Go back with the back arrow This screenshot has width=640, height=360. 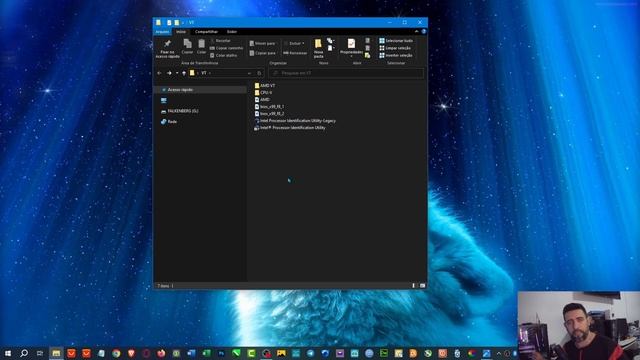(x=159, y=73)
